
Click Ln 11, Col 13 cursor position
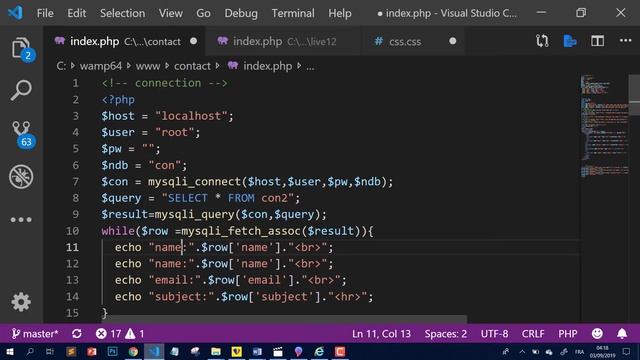click(x=381, y=334)
